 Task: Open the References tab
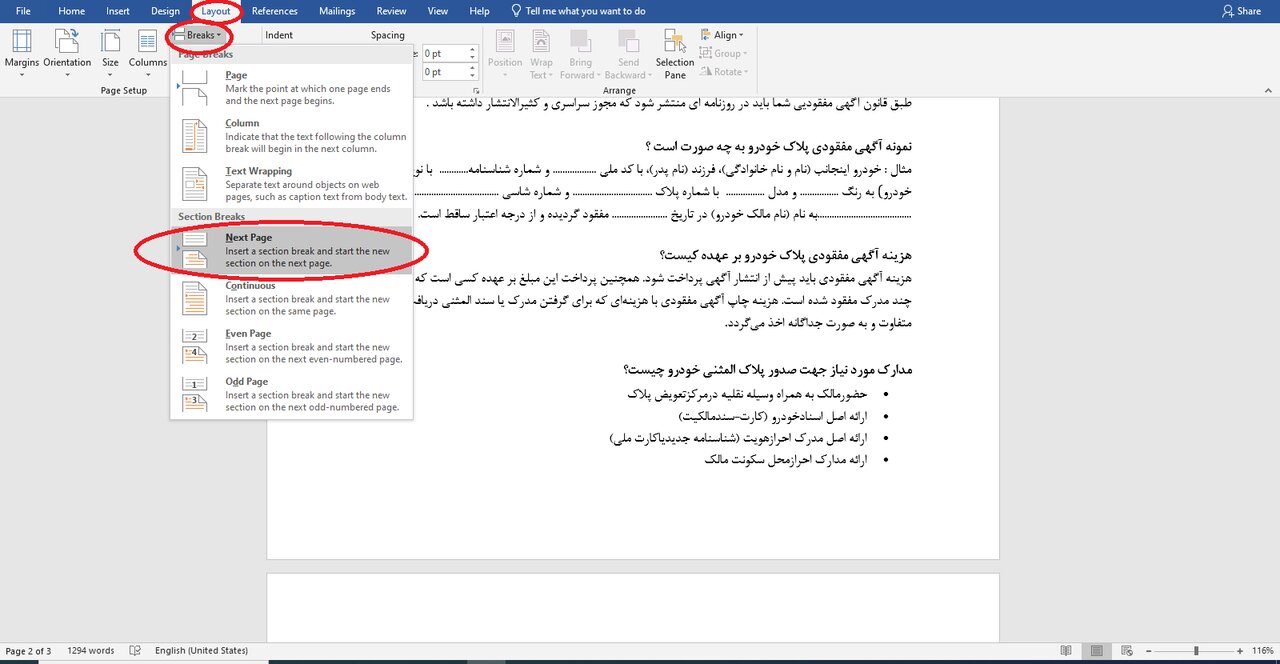pyautogui.click(x=274, y=11)
